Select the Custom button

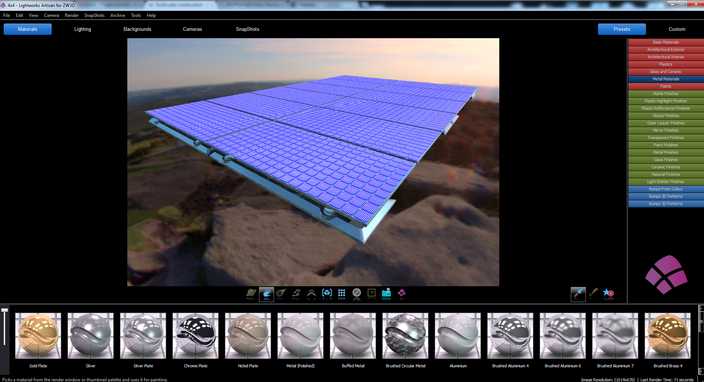(677, 29)
